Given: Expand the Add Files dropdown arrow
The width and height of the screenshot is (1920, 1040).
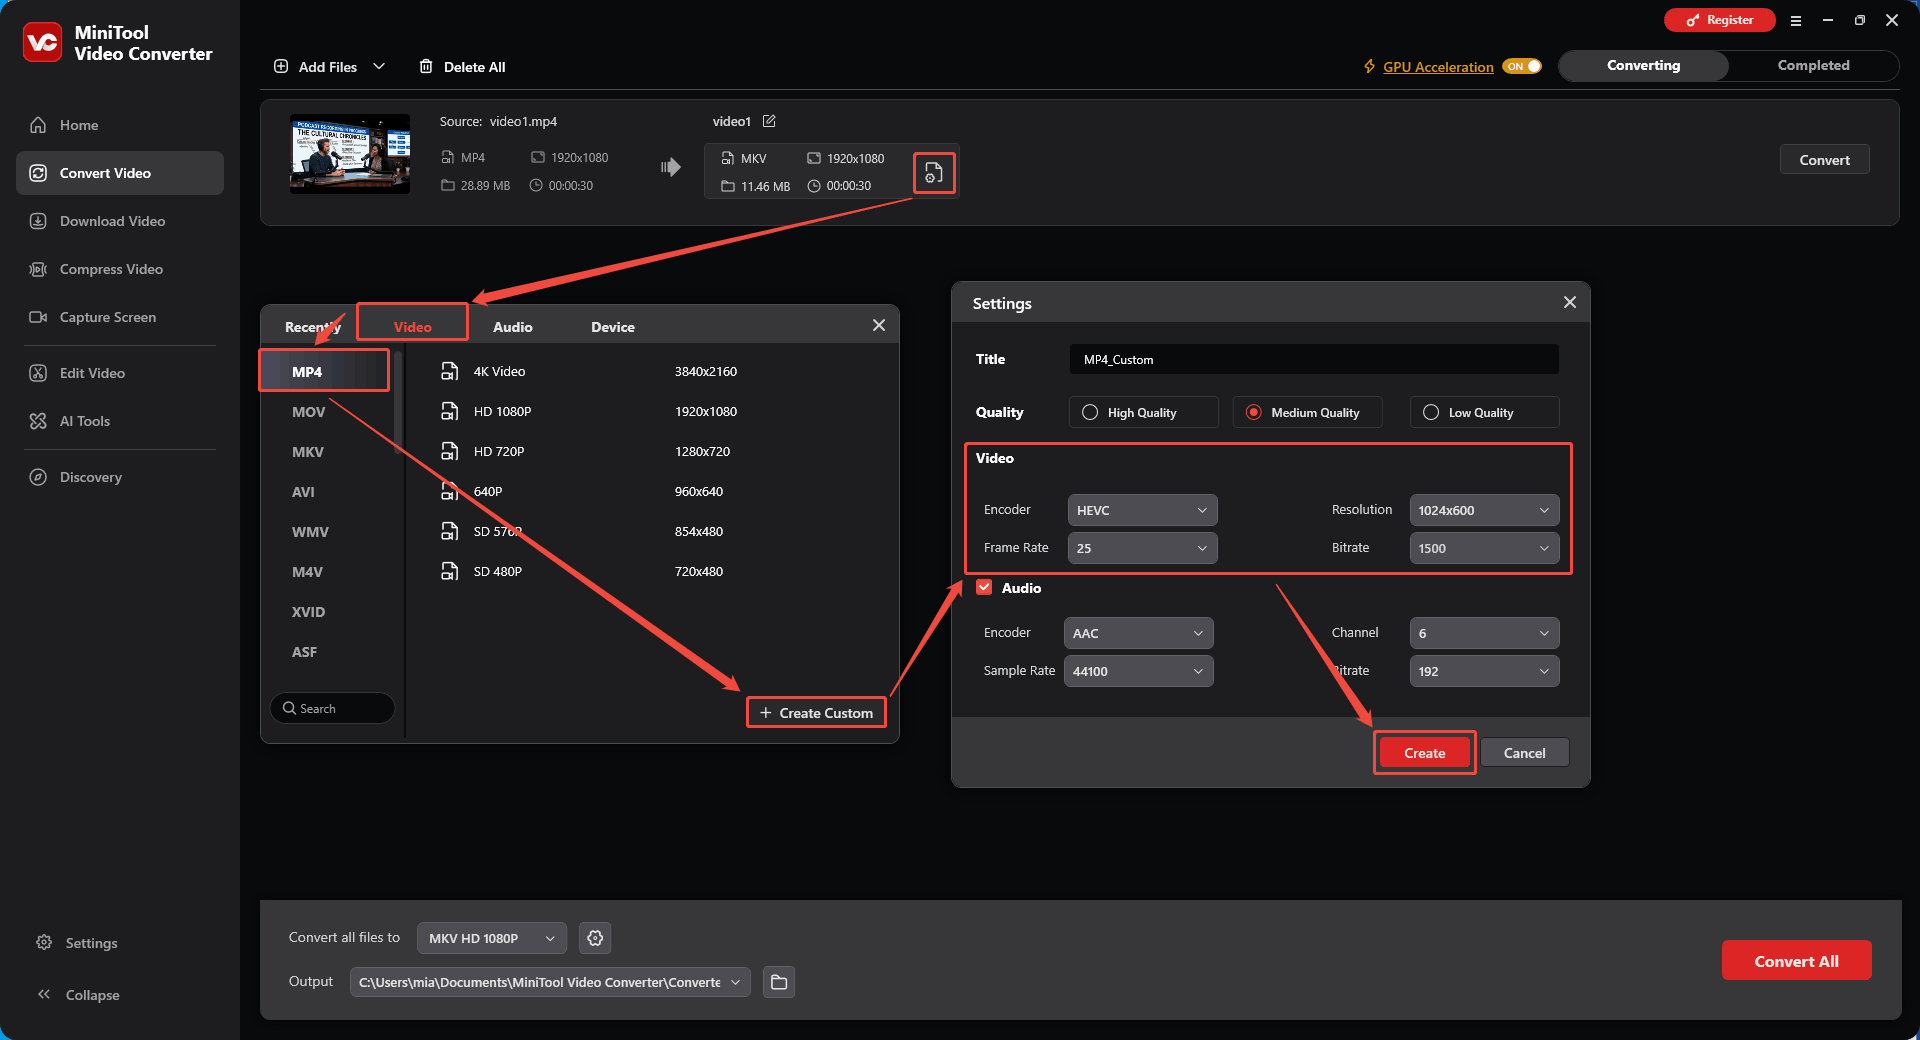Looking at the screenshot, I should (379, 67).
